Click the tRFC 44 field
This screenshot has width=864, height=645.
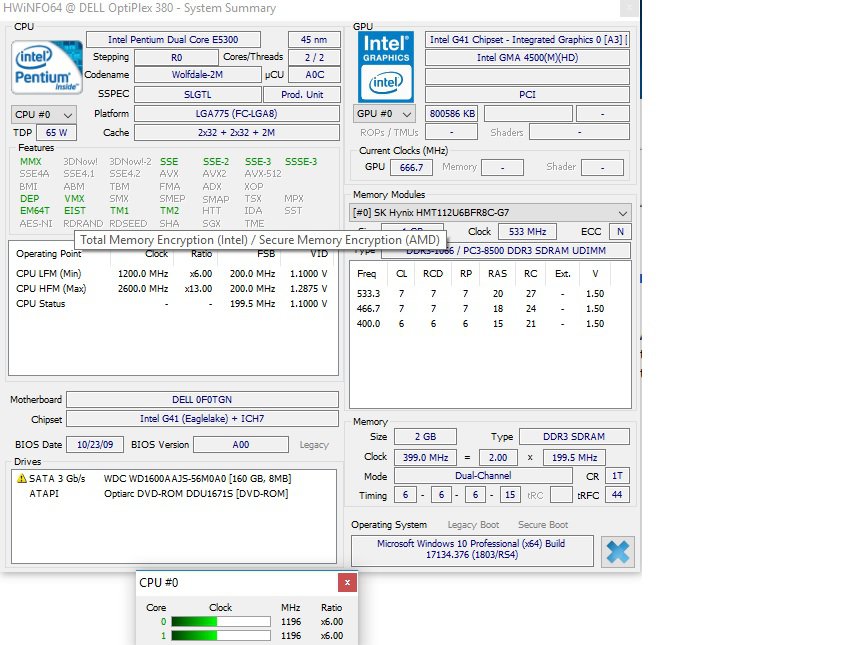click(617, 495)
